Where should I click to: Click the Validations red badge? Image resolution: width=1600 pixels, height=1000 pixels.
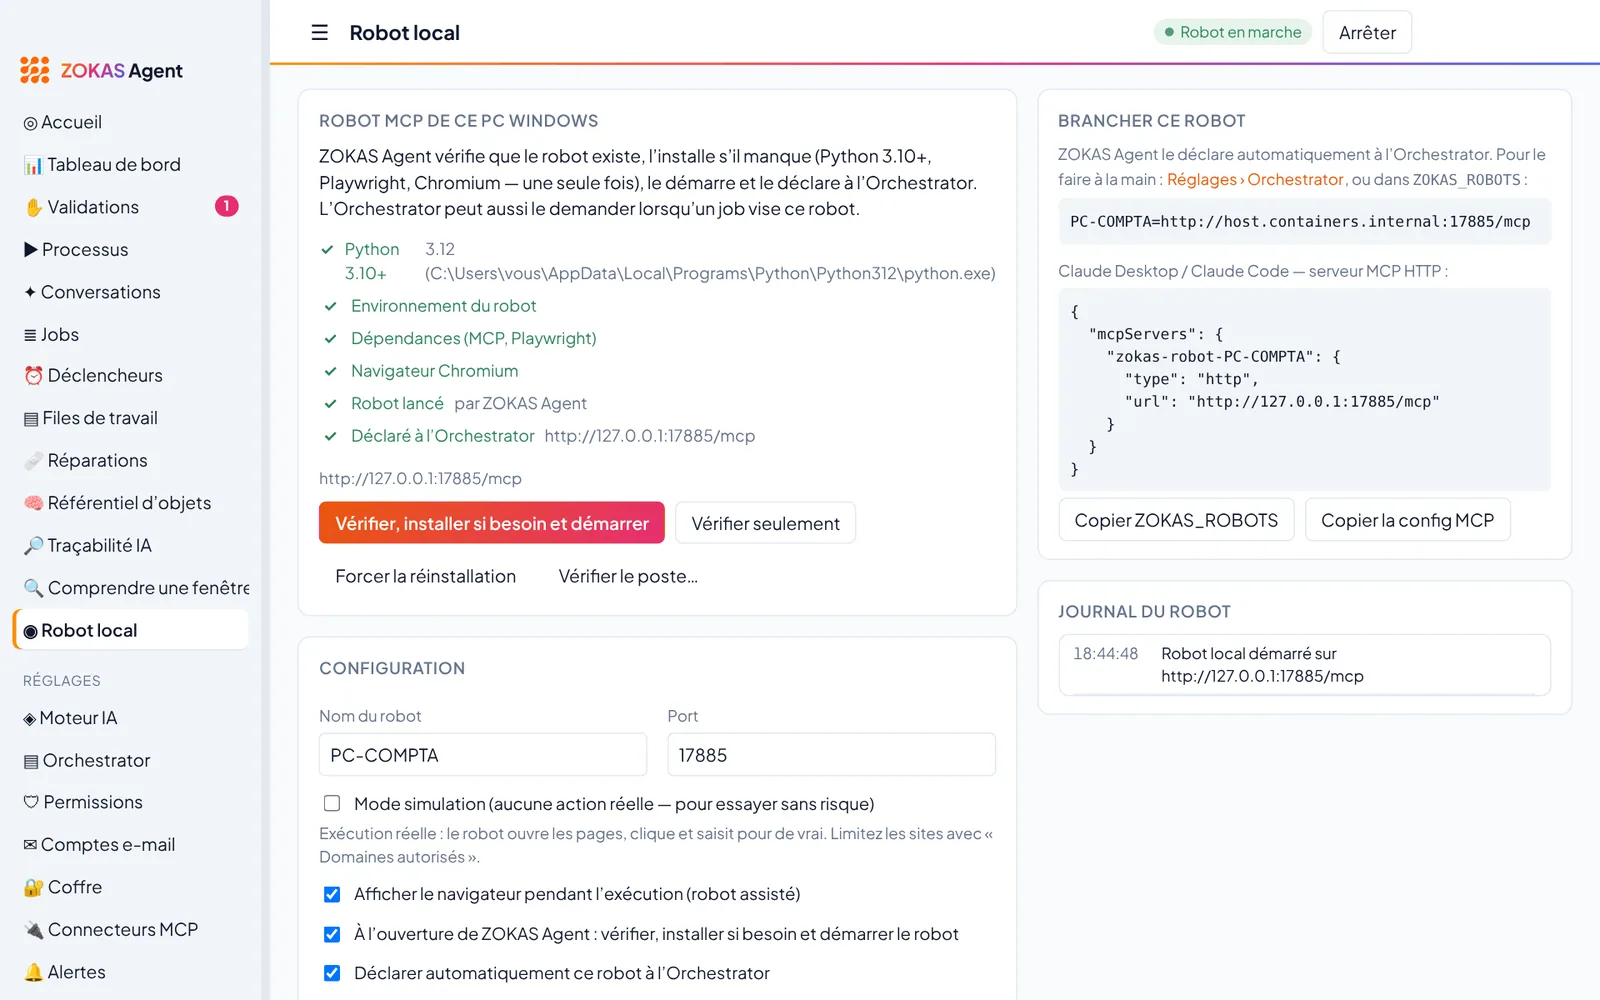(226, 206)
